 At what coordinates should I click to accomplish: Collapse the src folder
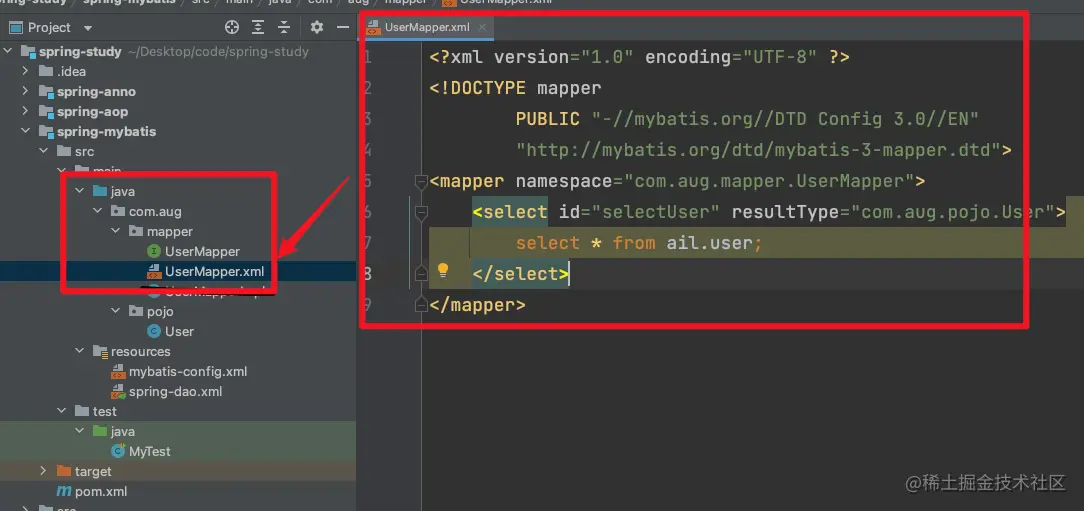[44, 151]
